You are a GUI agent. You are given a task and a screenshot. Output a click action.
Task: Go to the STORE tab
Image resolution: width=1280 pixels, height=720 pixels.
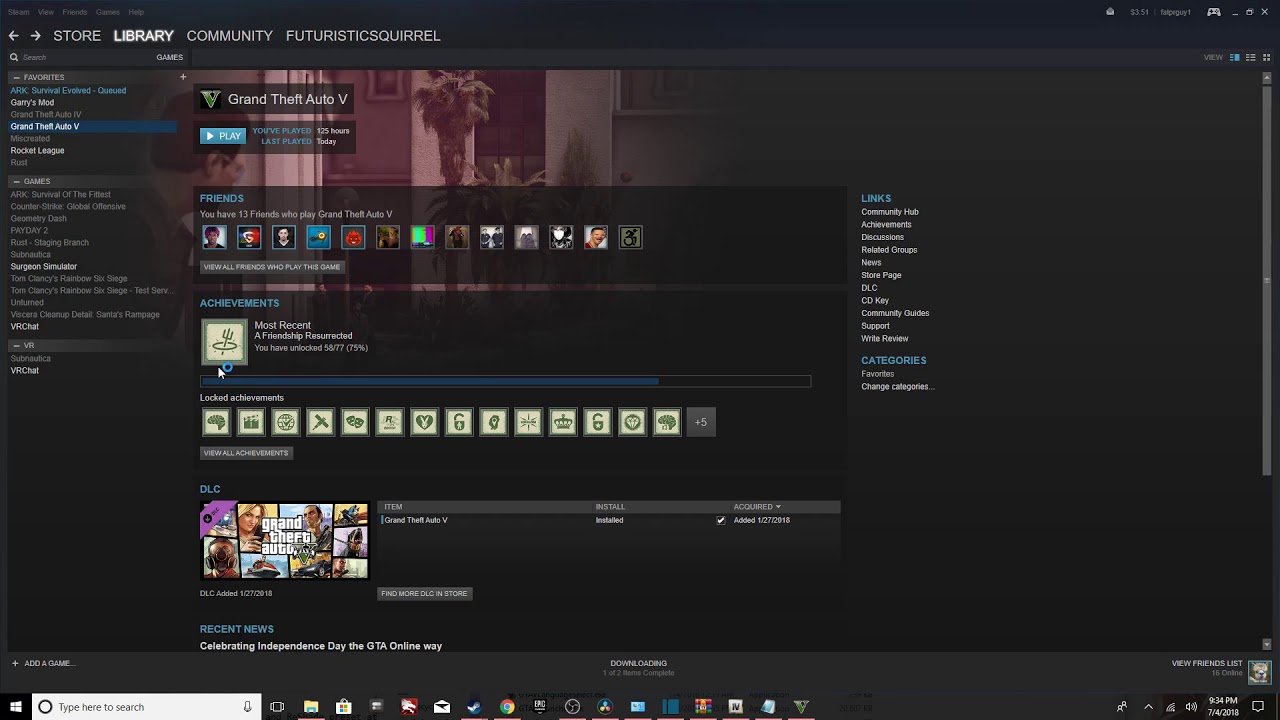point(77,36)
